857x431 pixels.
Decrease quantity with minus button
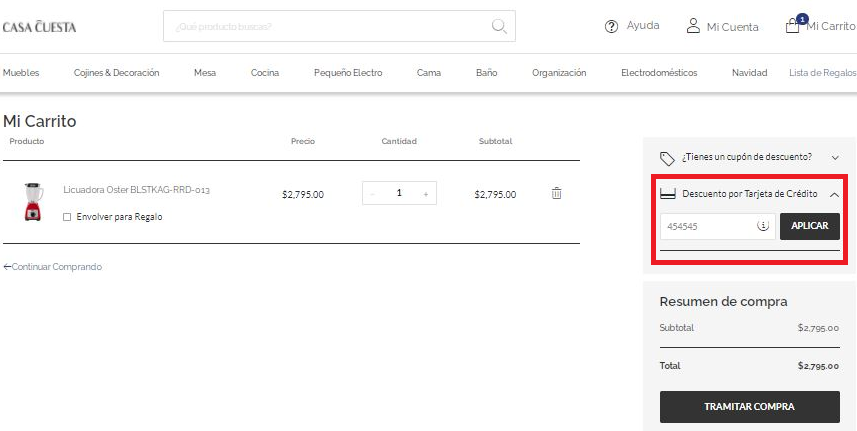click(372, 194)
